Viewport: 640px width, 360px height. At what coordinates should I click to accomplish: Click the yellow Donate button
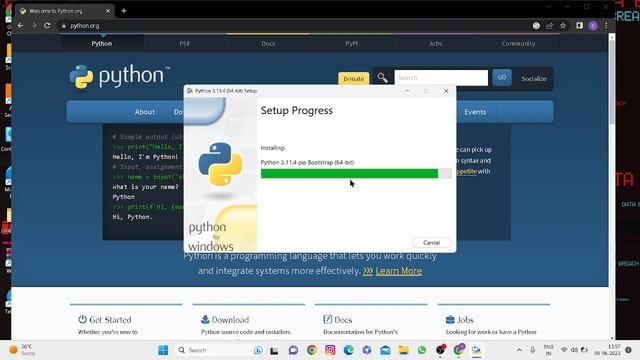353,78
